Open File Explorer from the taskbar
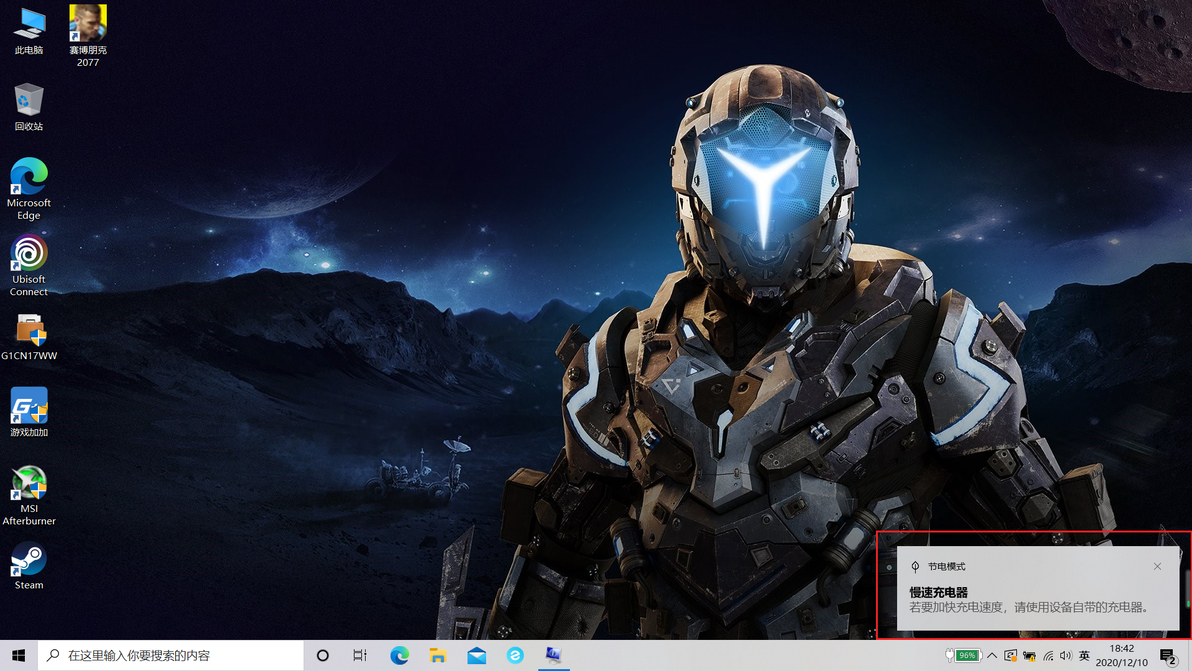This screenshot has width=1192, height=671. click(x=437, y=655)
